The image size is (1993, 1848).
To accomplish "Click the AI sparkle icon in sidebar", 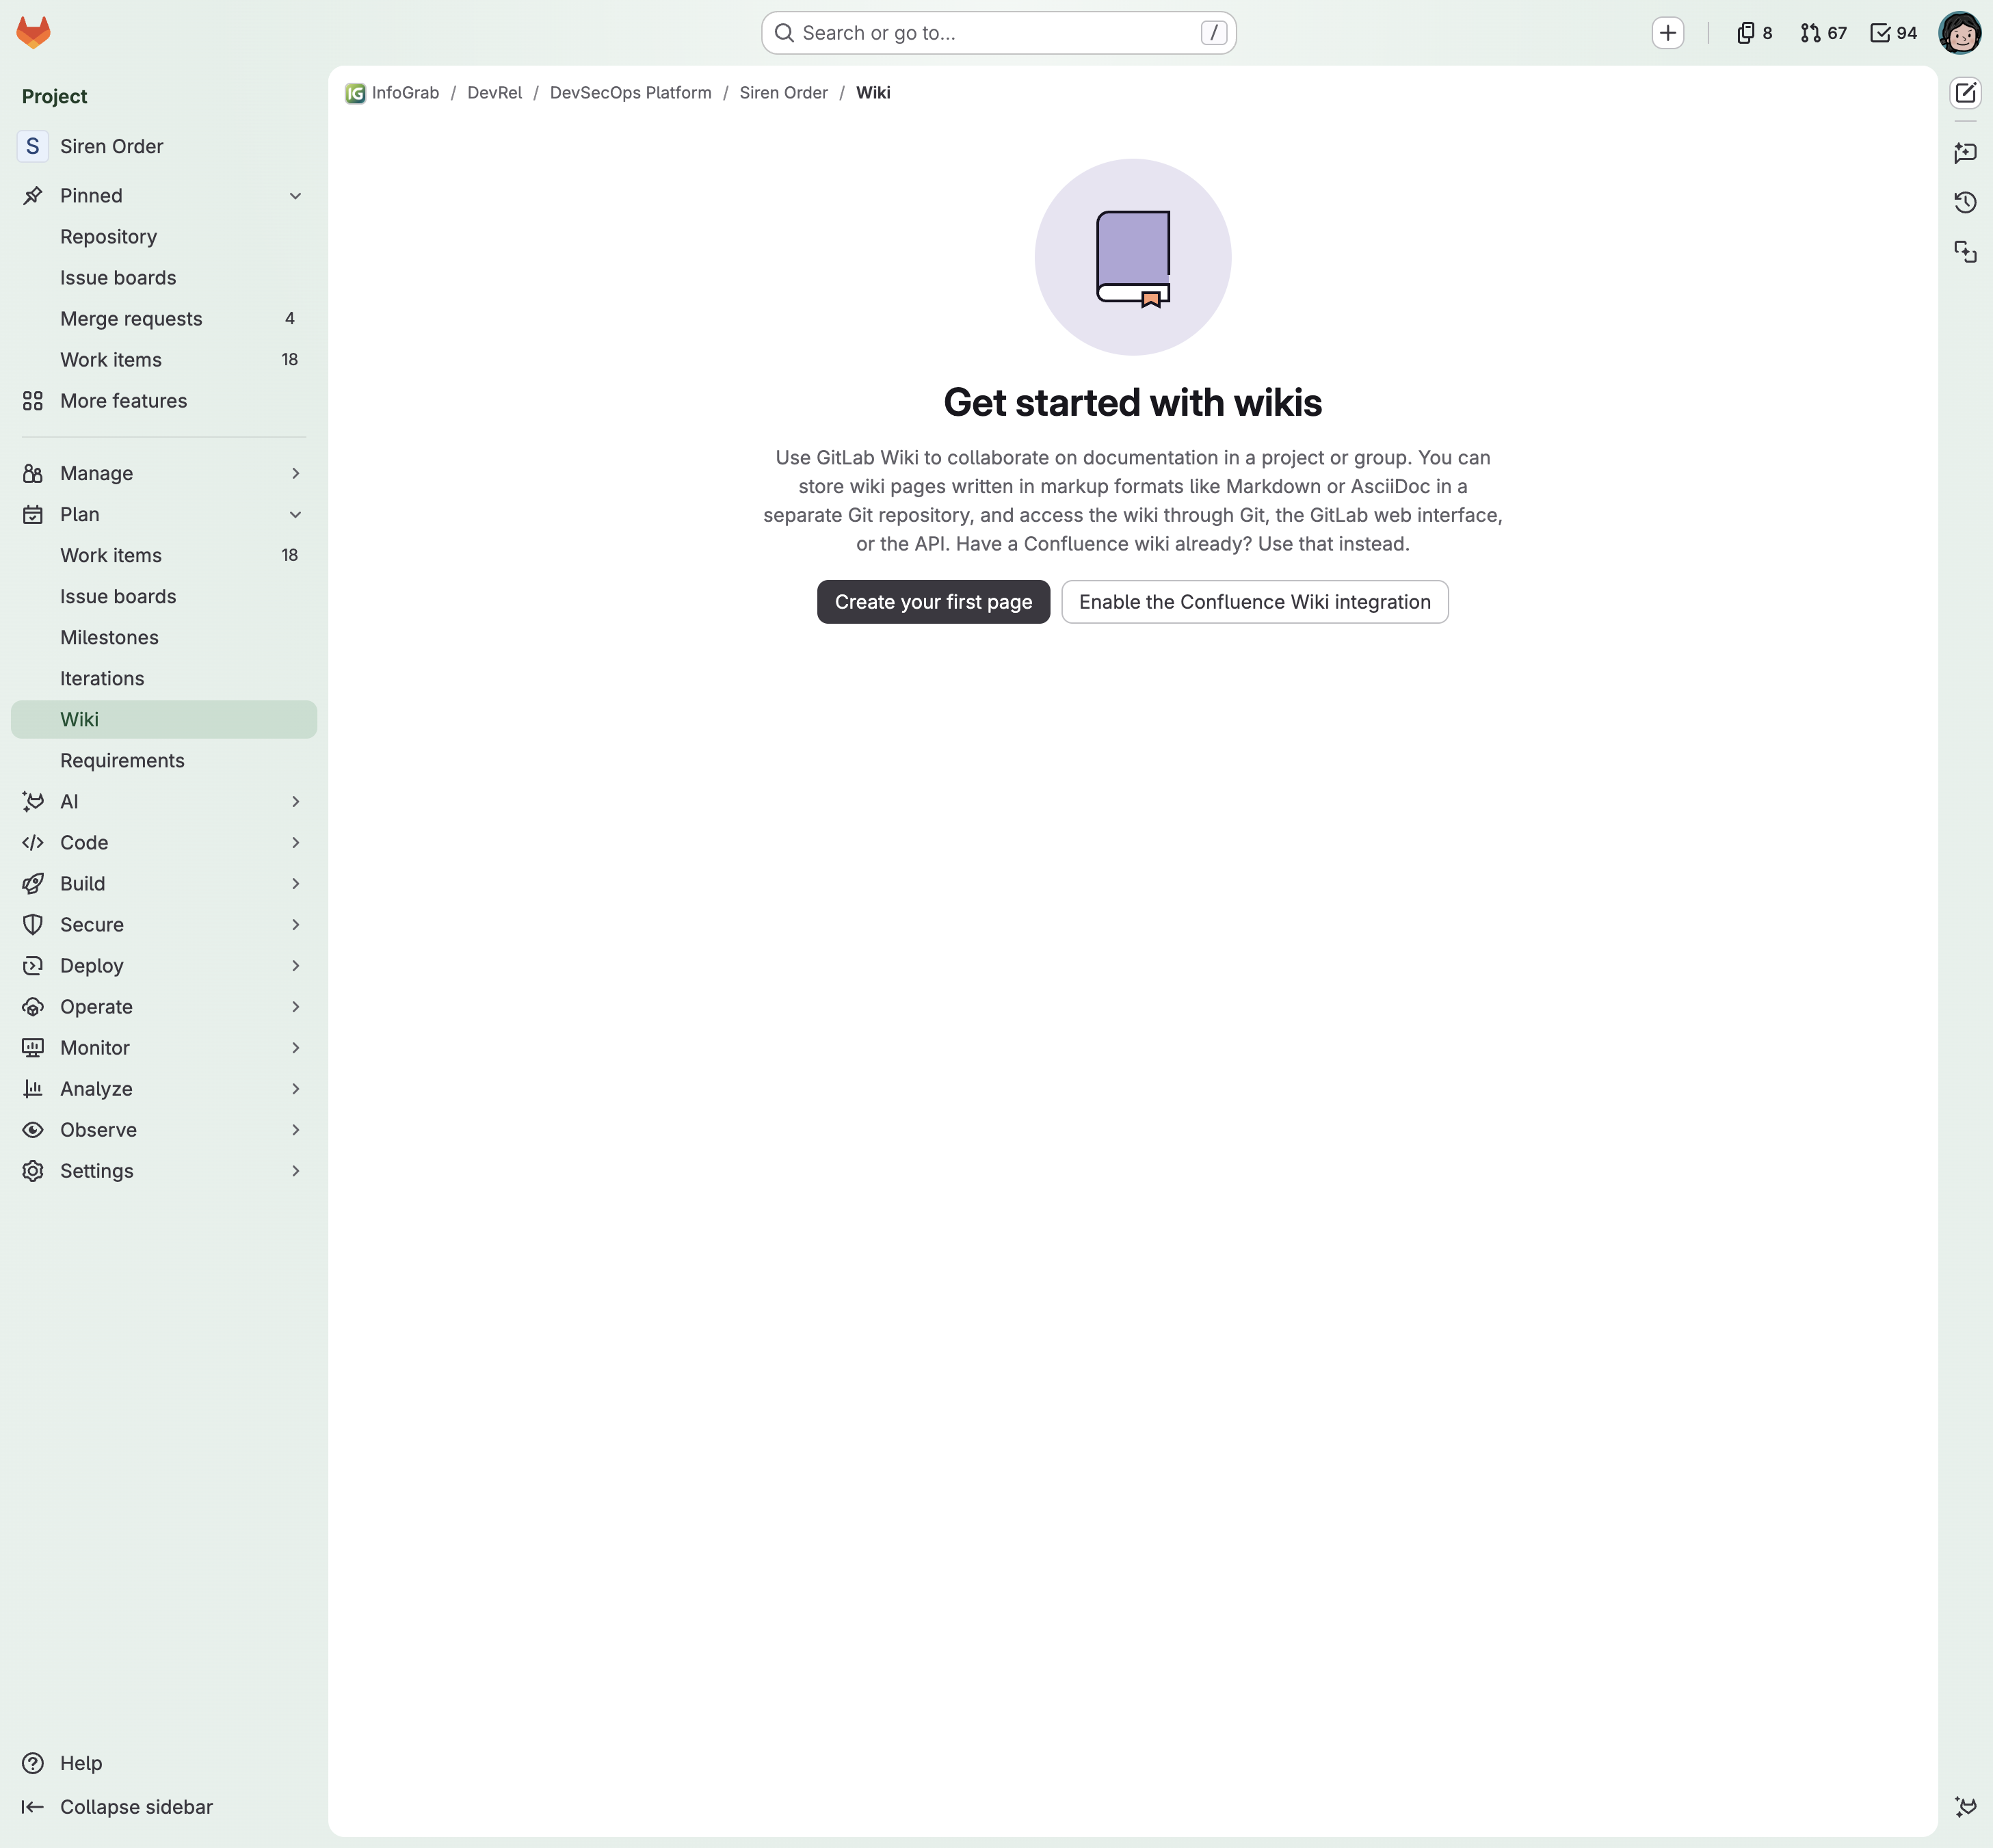I will click(33, 801).
